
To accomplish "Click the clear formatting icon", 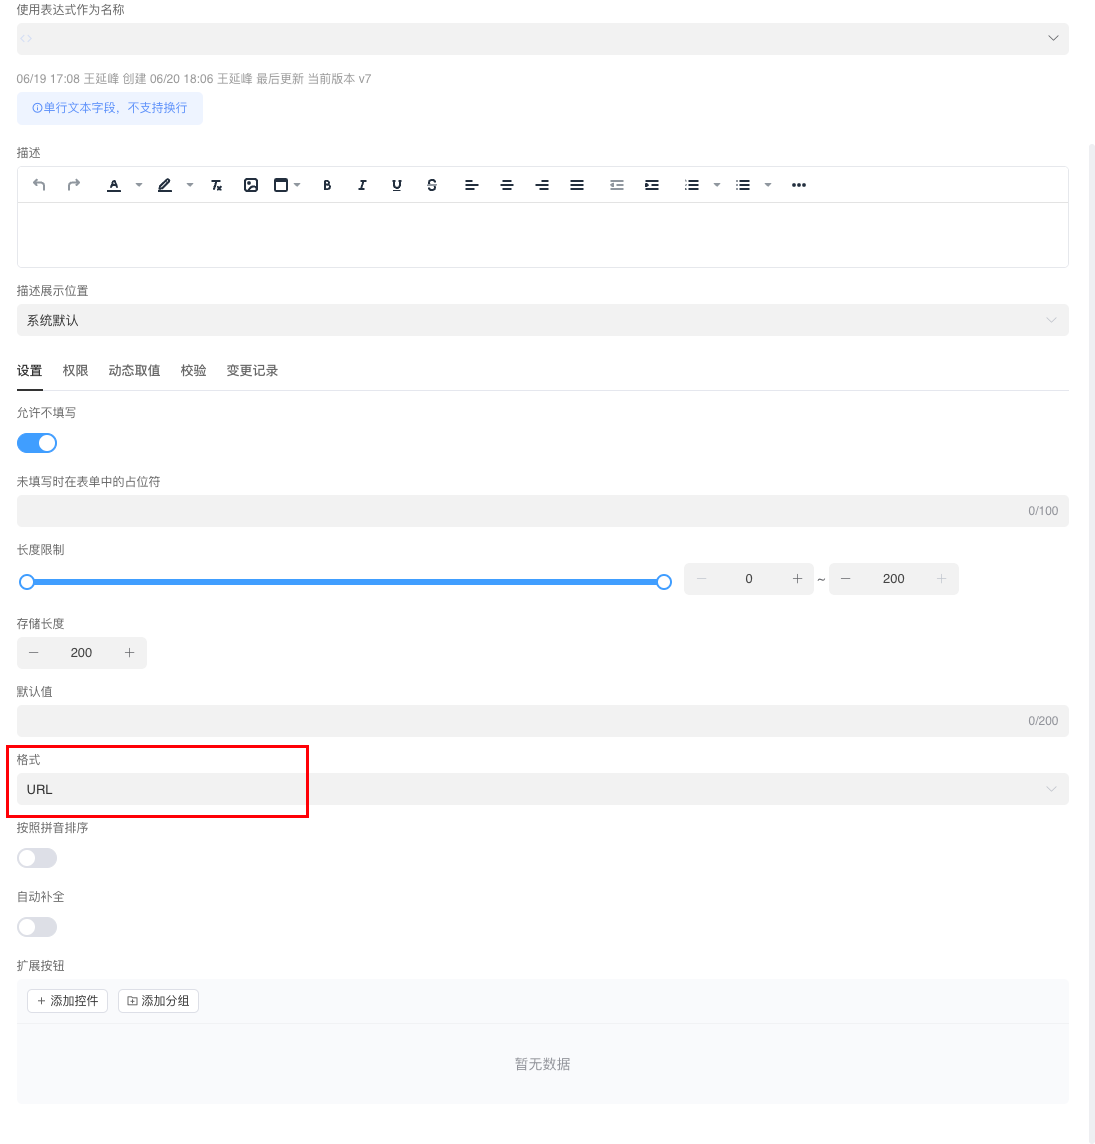I will (216, 185).
